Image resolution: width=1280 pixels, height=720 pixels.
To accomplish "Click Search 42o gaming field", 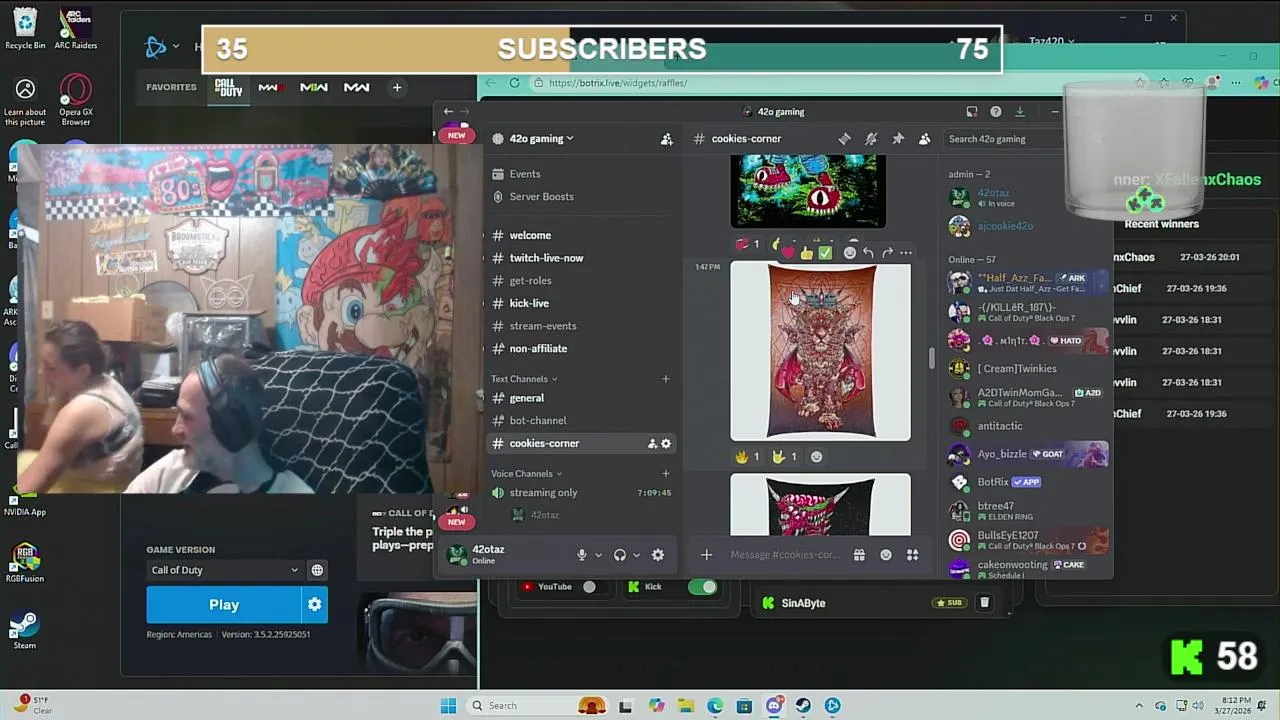I will tap(1000, 139).
